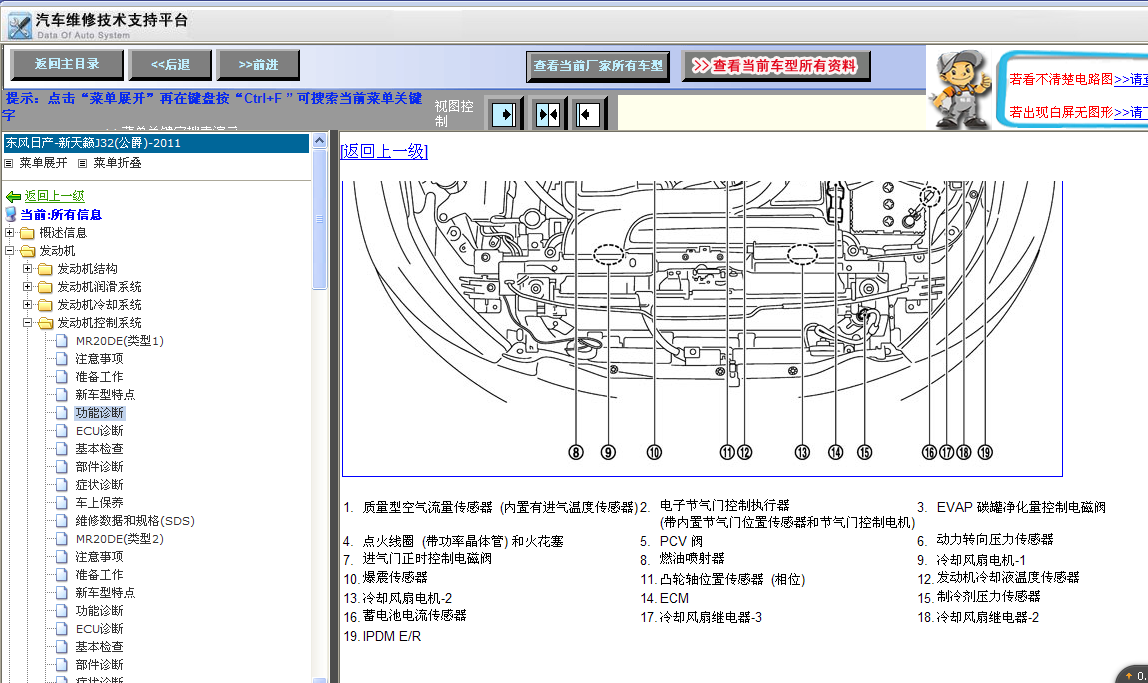This screenshot has height=683, width=1148.
Task: Collapse the 发动机控制系统 folder
Action: pos(27,322)
